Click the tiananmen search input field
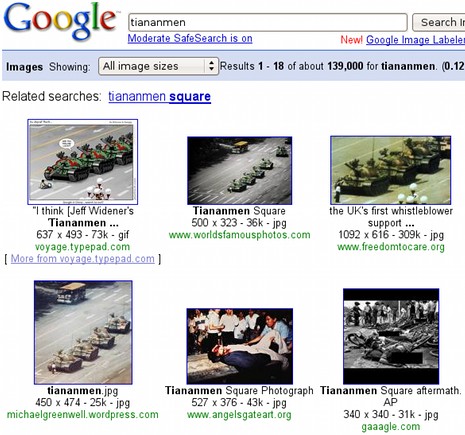Viewport: 465px width, 435px height. [268, 22]
